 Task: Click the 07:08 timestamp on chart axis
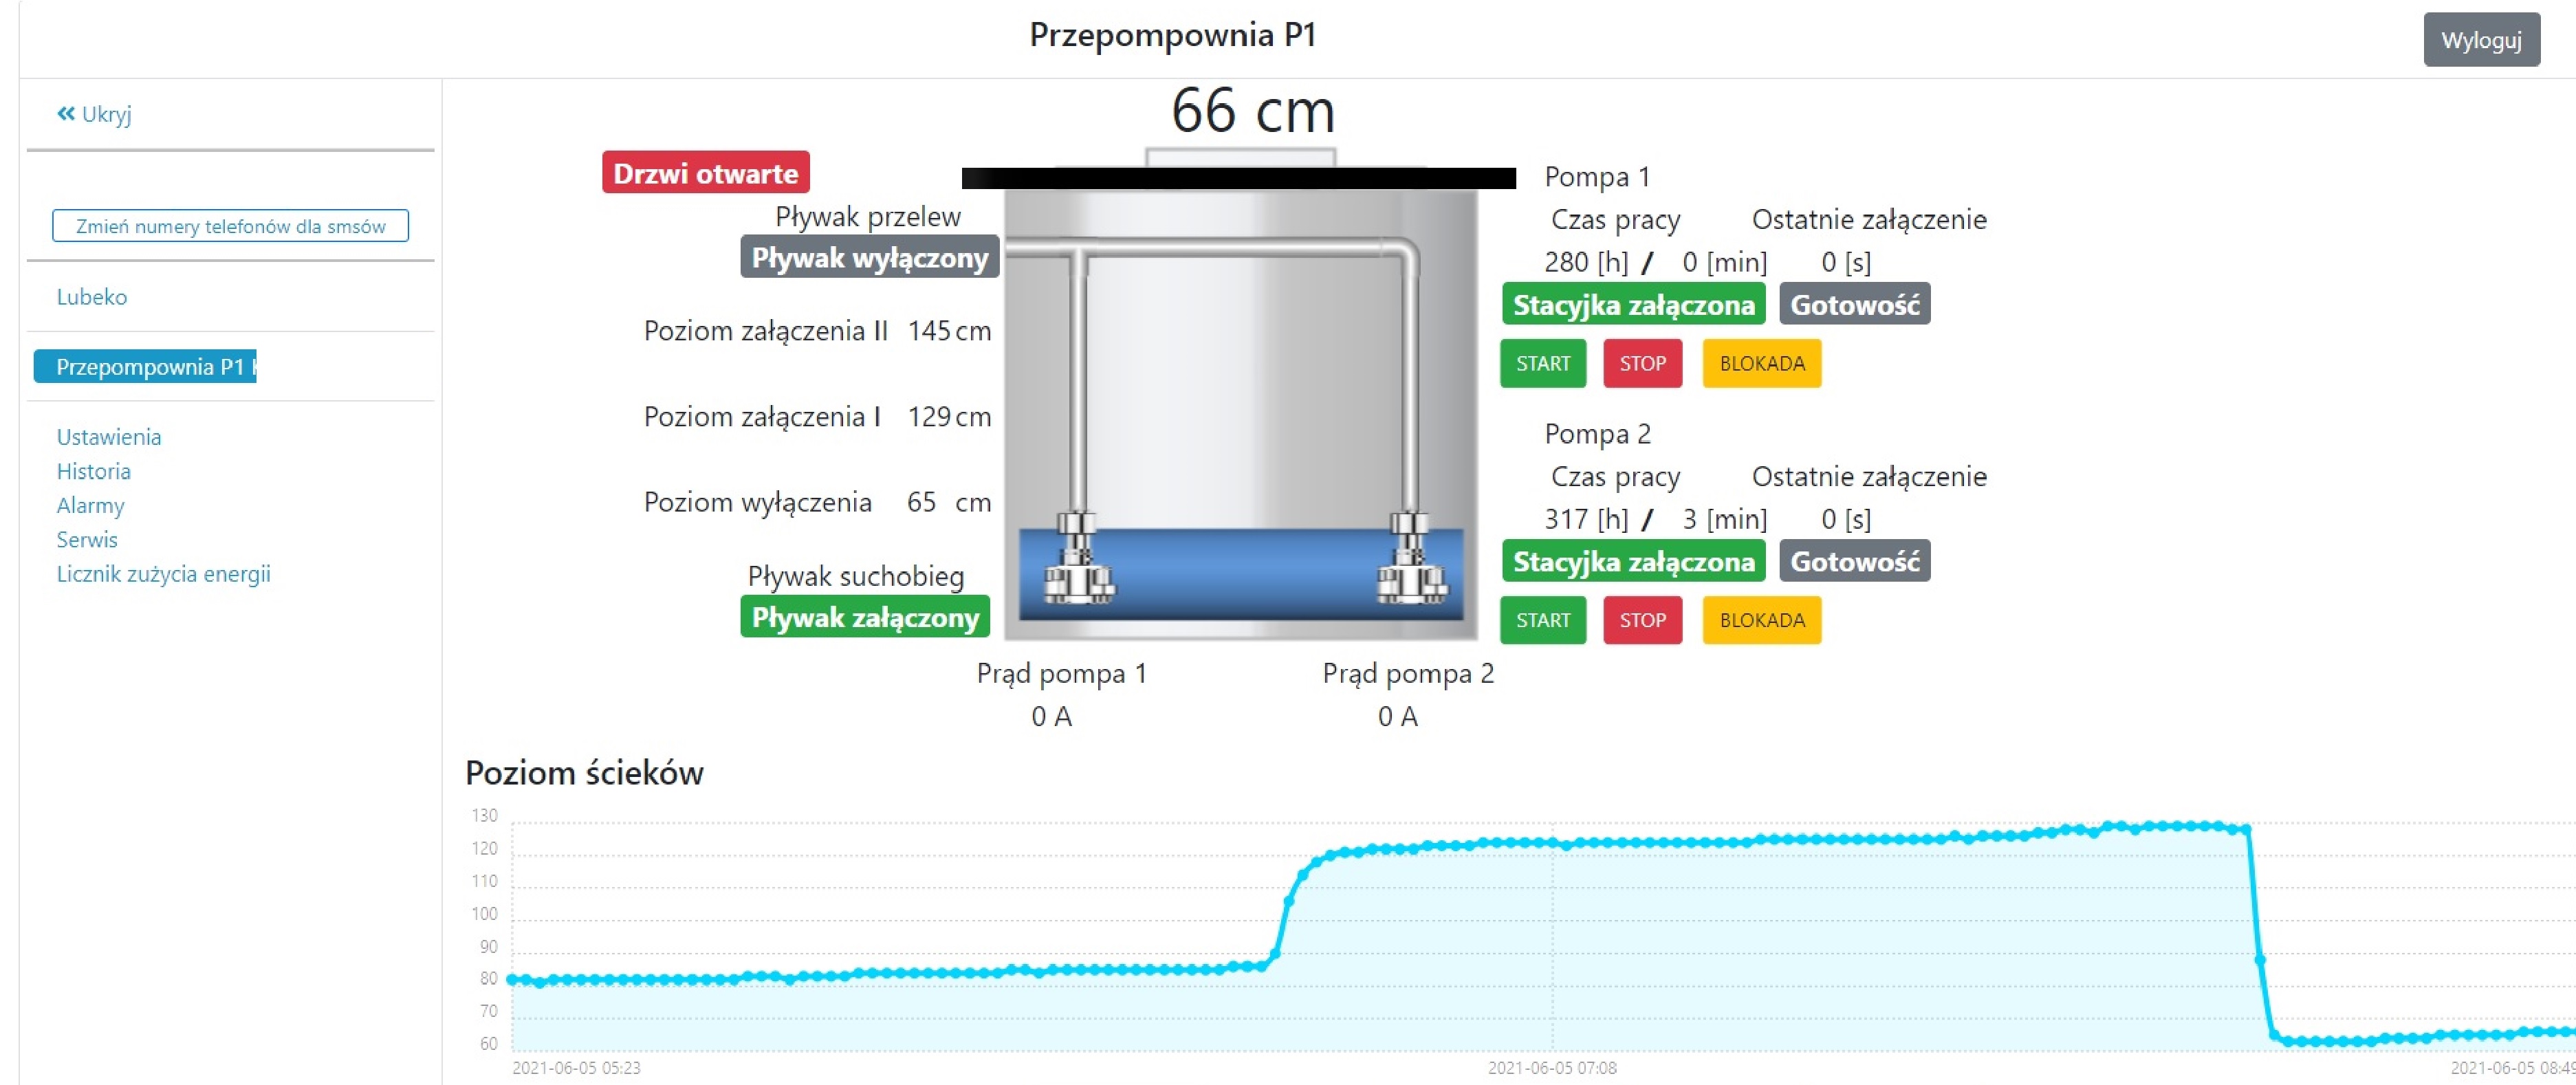1552,1068
